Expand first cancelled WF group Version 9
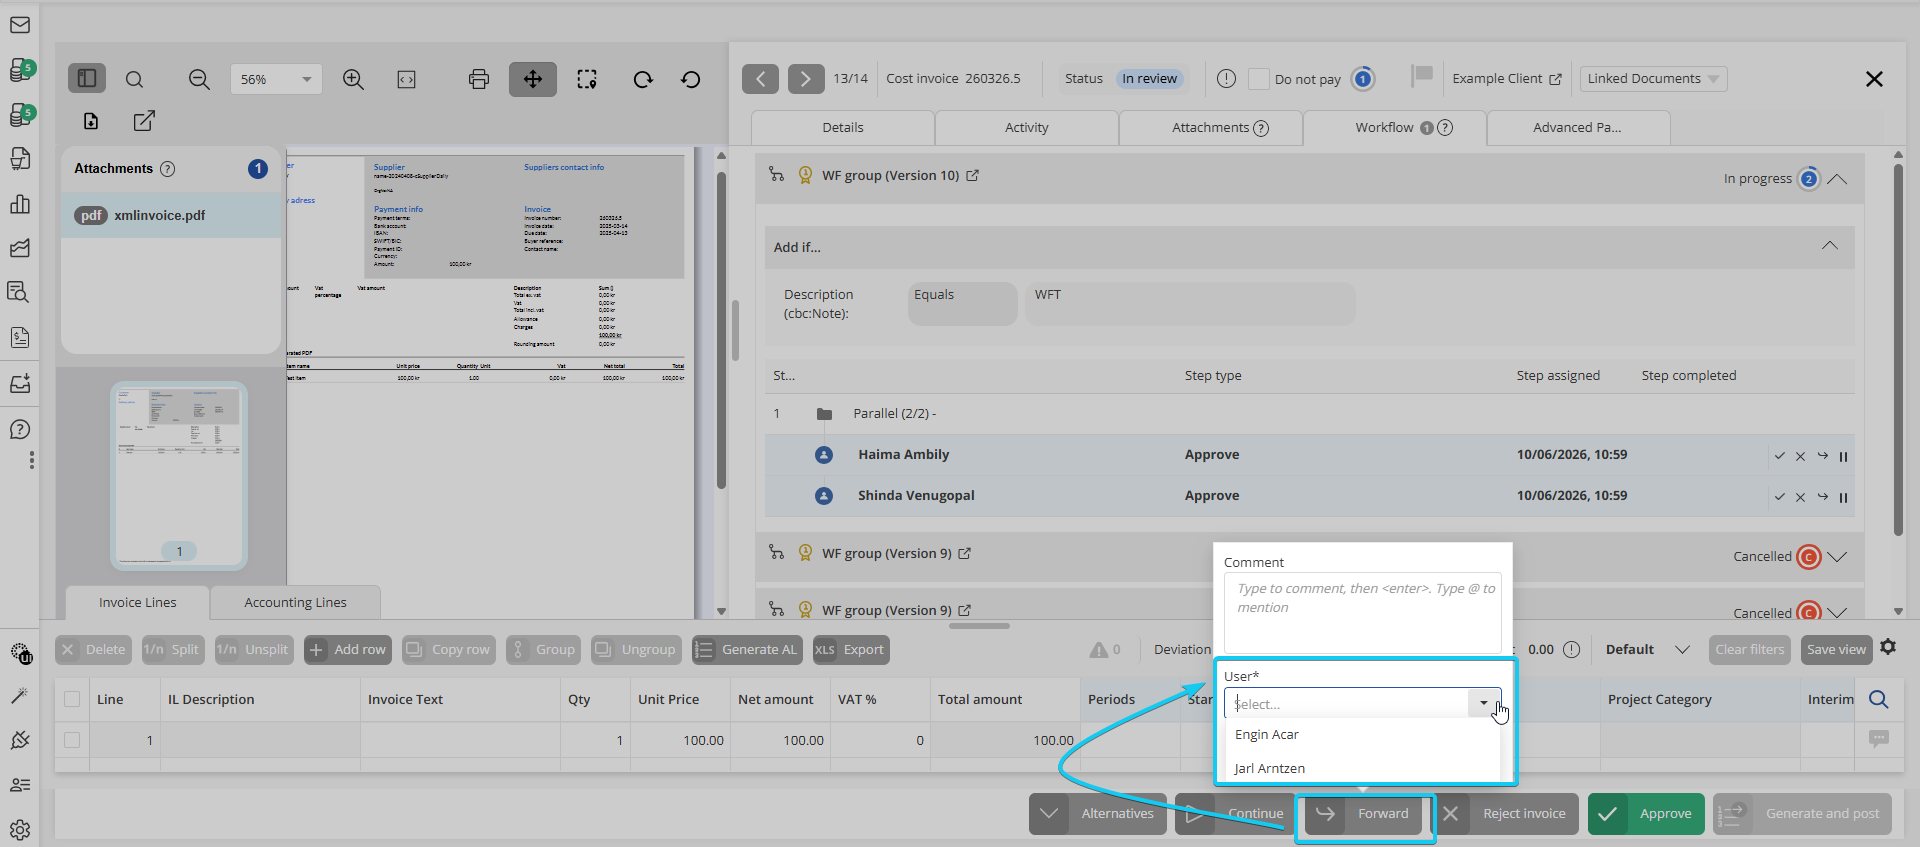This screenshot has width=1920, height=847. [1837, 556]
